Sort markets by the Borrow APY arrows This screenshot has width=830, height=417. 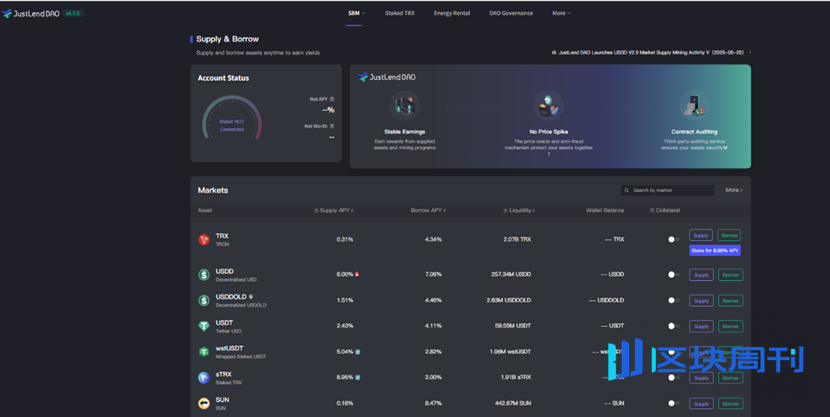point(444,211)
